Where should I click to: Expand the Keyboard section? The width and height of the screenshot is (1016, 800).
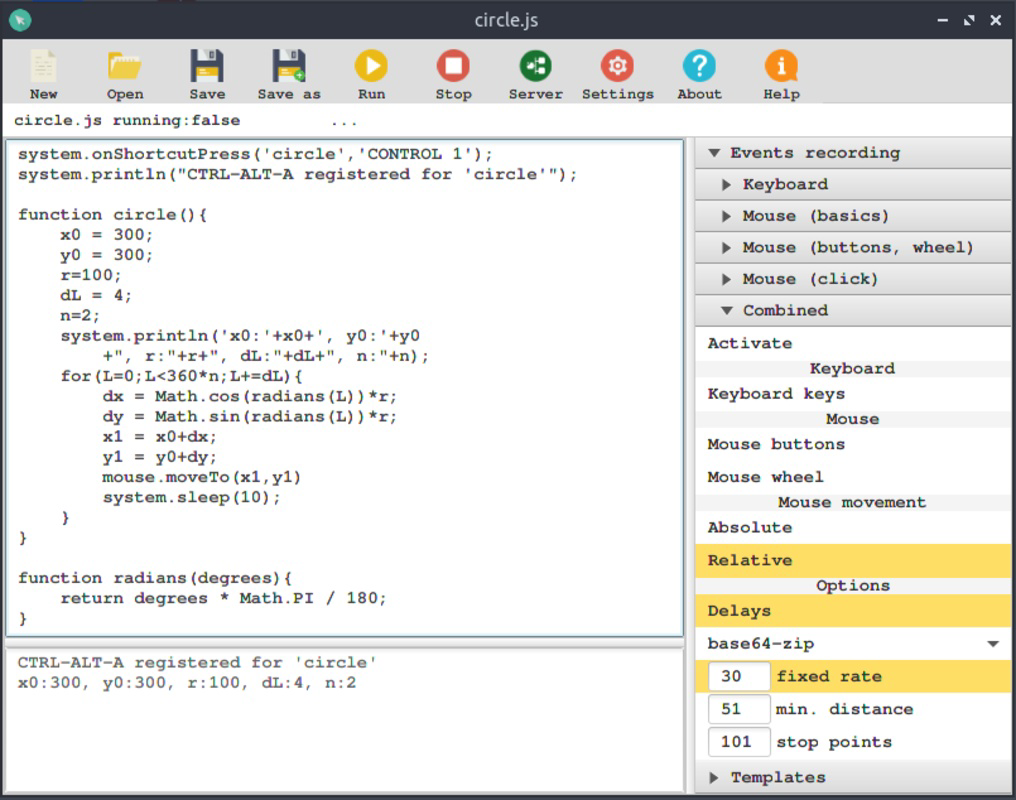pyautogui.click(x=852, y=185)
